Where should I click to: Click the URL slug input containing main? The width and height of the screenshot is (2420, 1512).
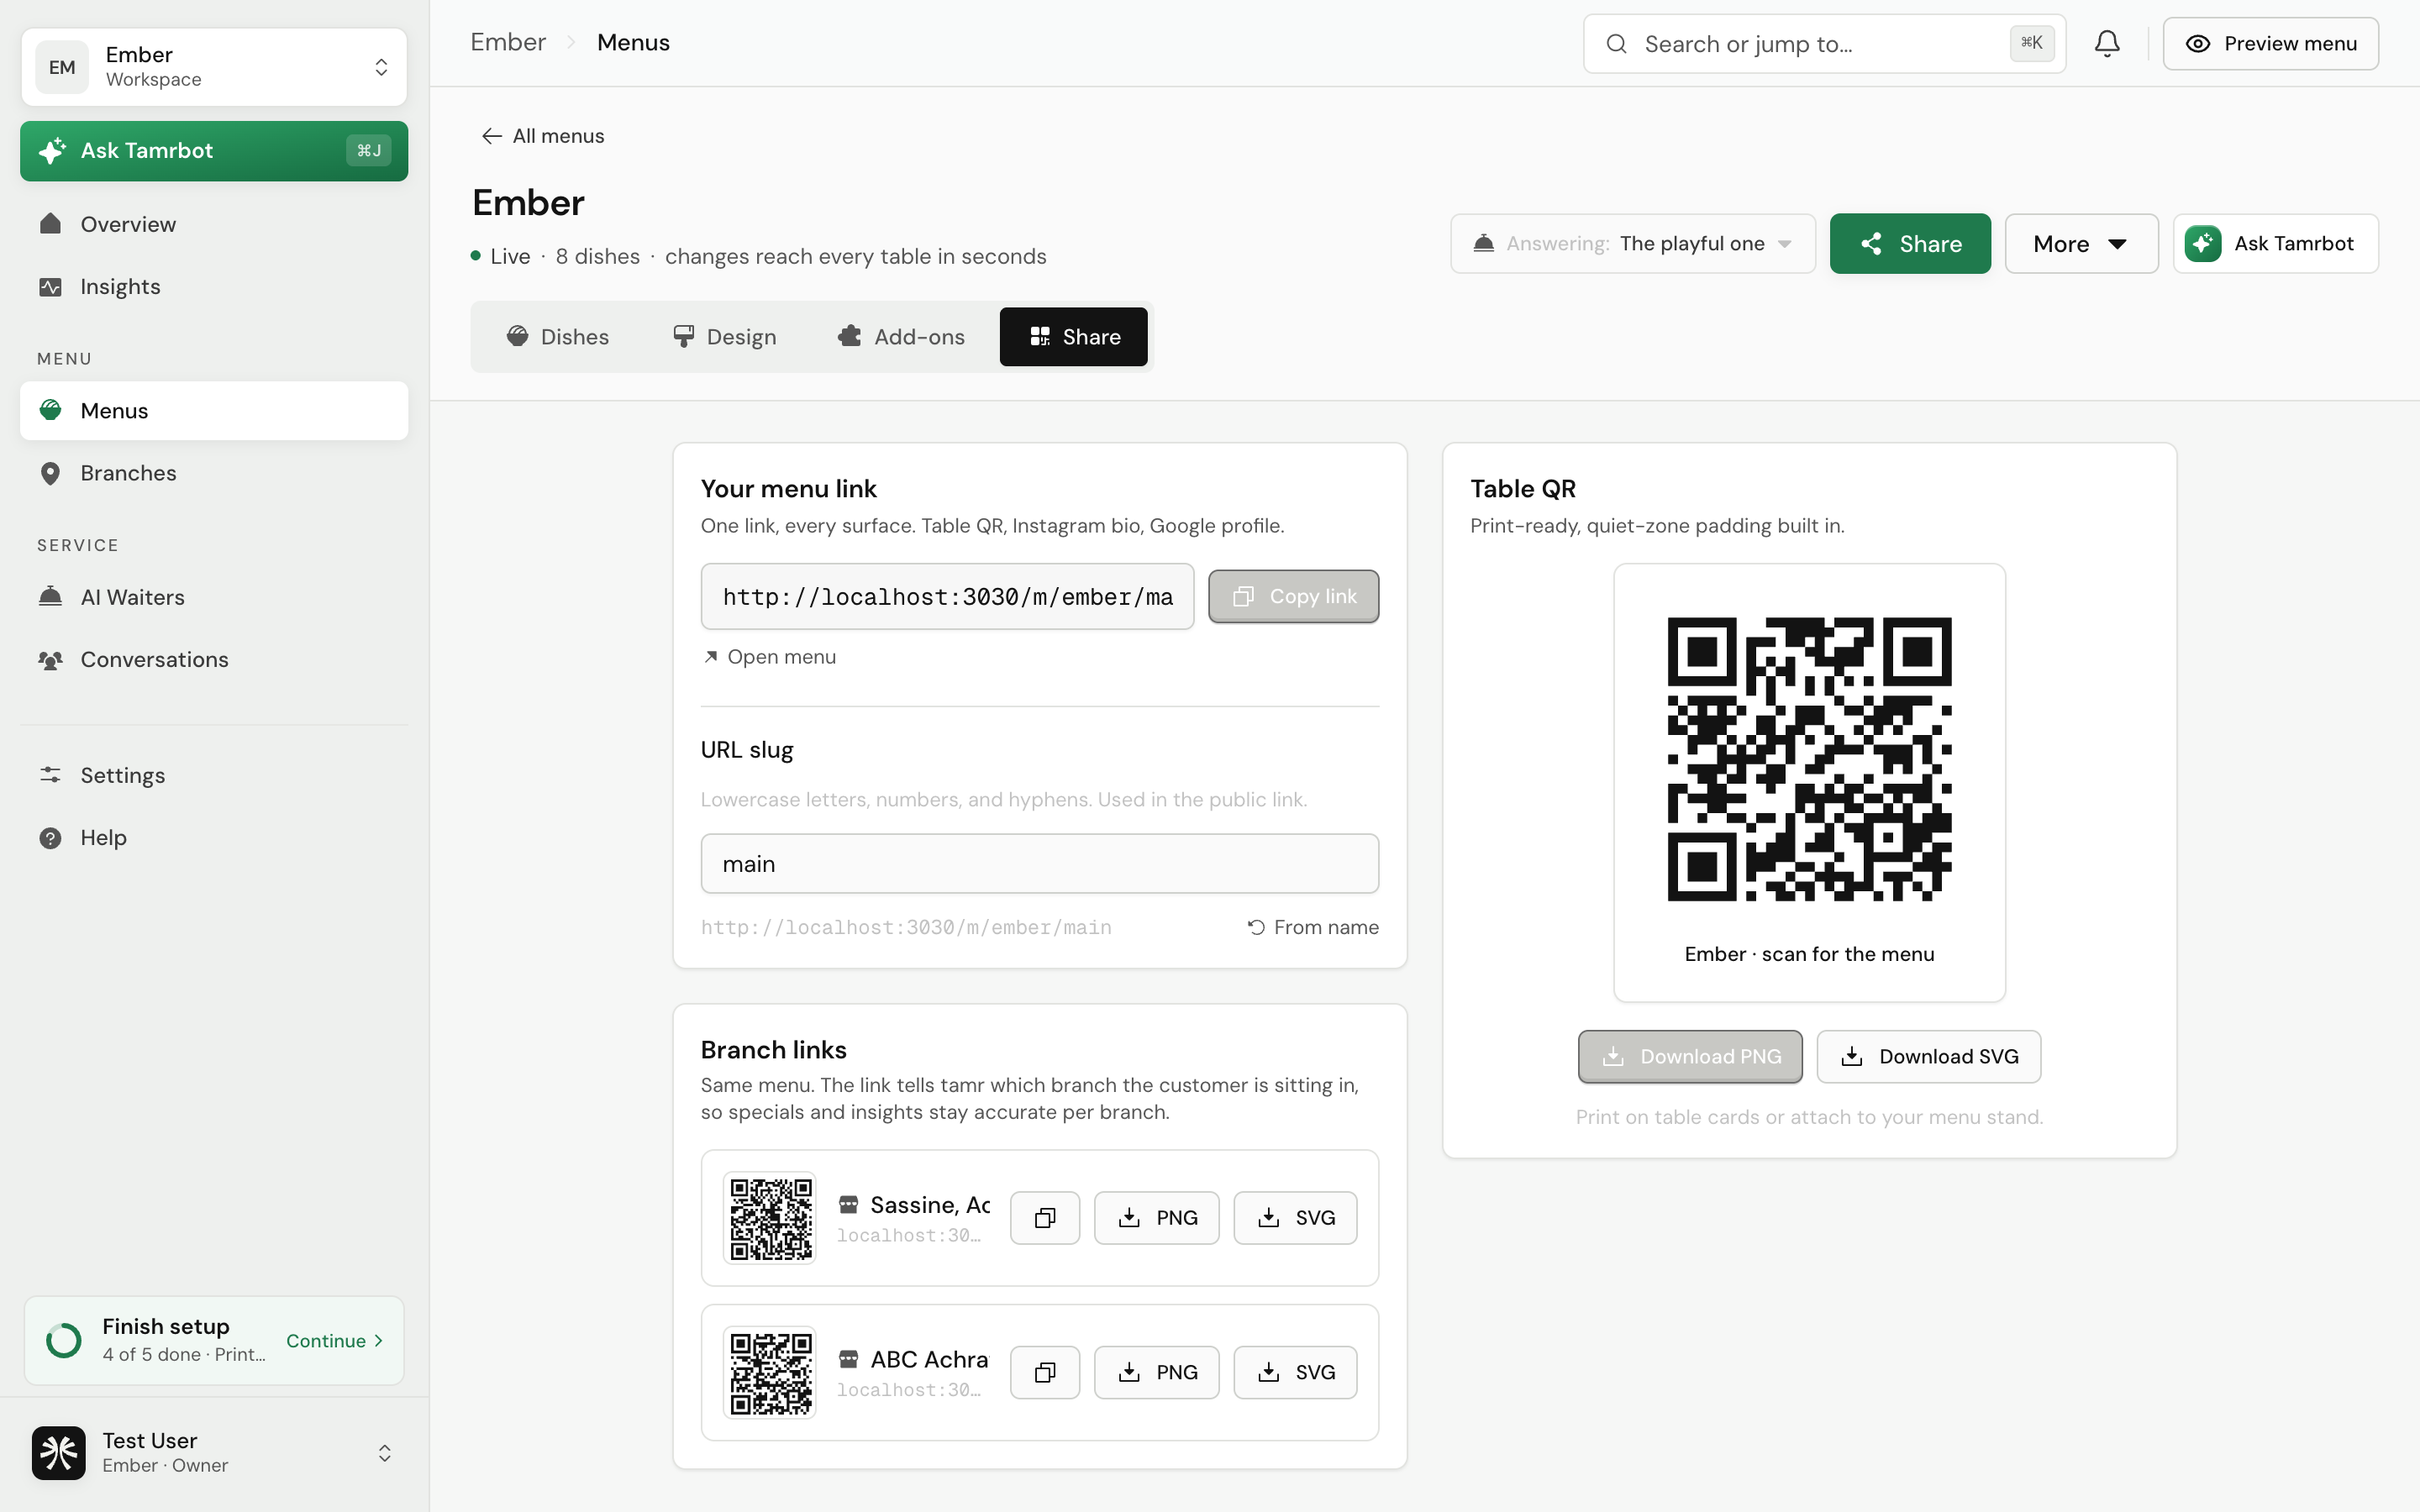point(1039,864)
